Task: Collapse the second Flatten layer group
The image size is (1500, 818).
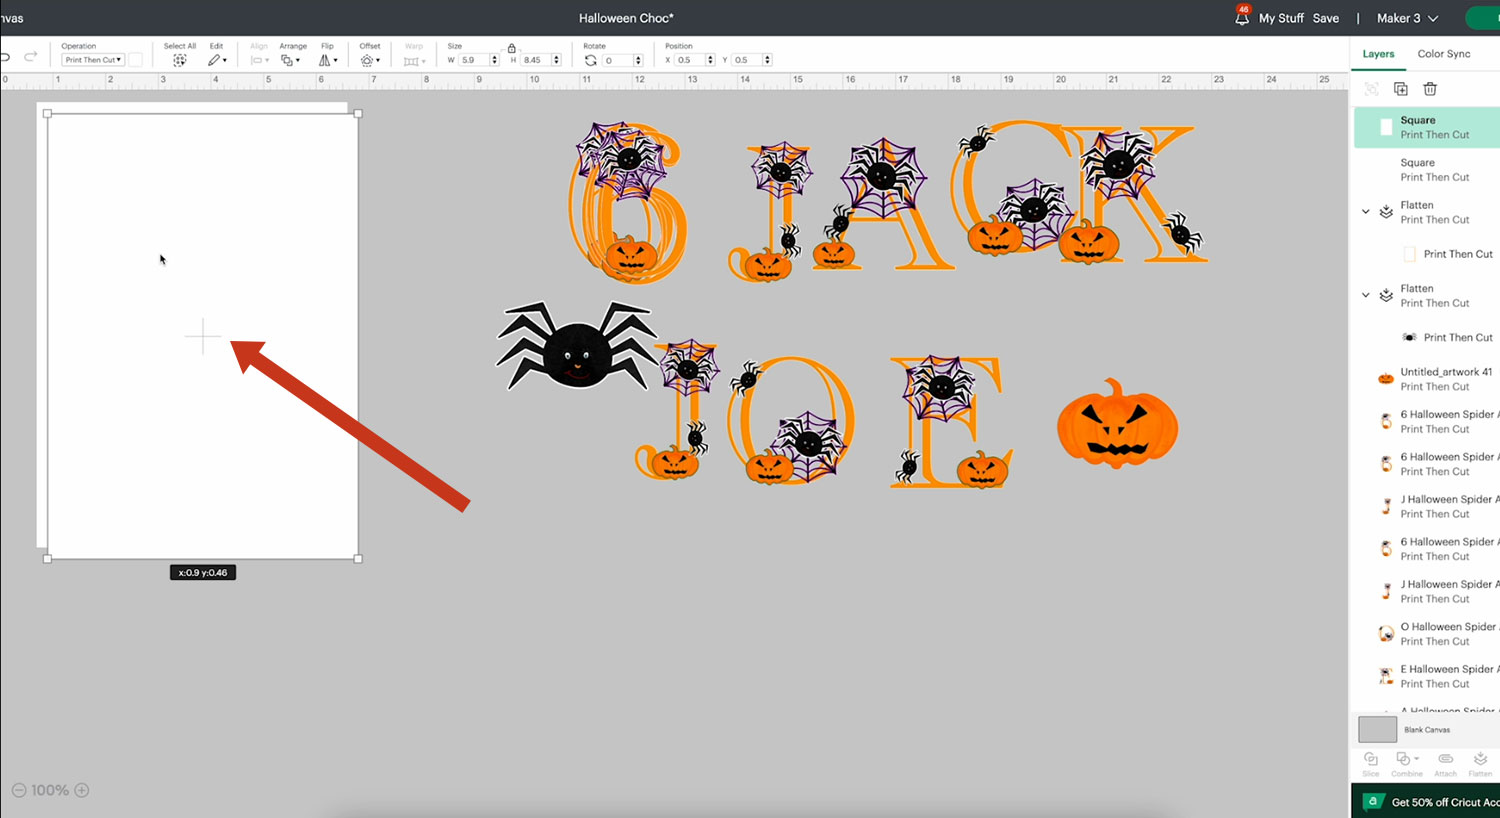Action: (x=1366, y=295)
